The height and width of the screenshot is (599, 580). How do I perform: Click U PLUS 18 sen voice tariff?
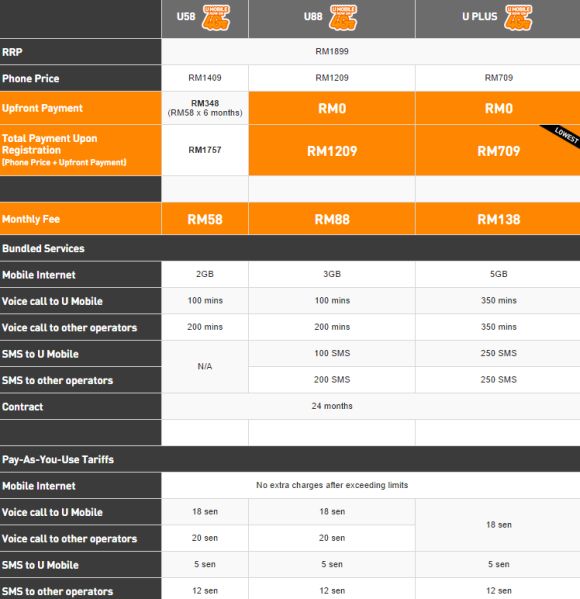(x=499, y=525)
